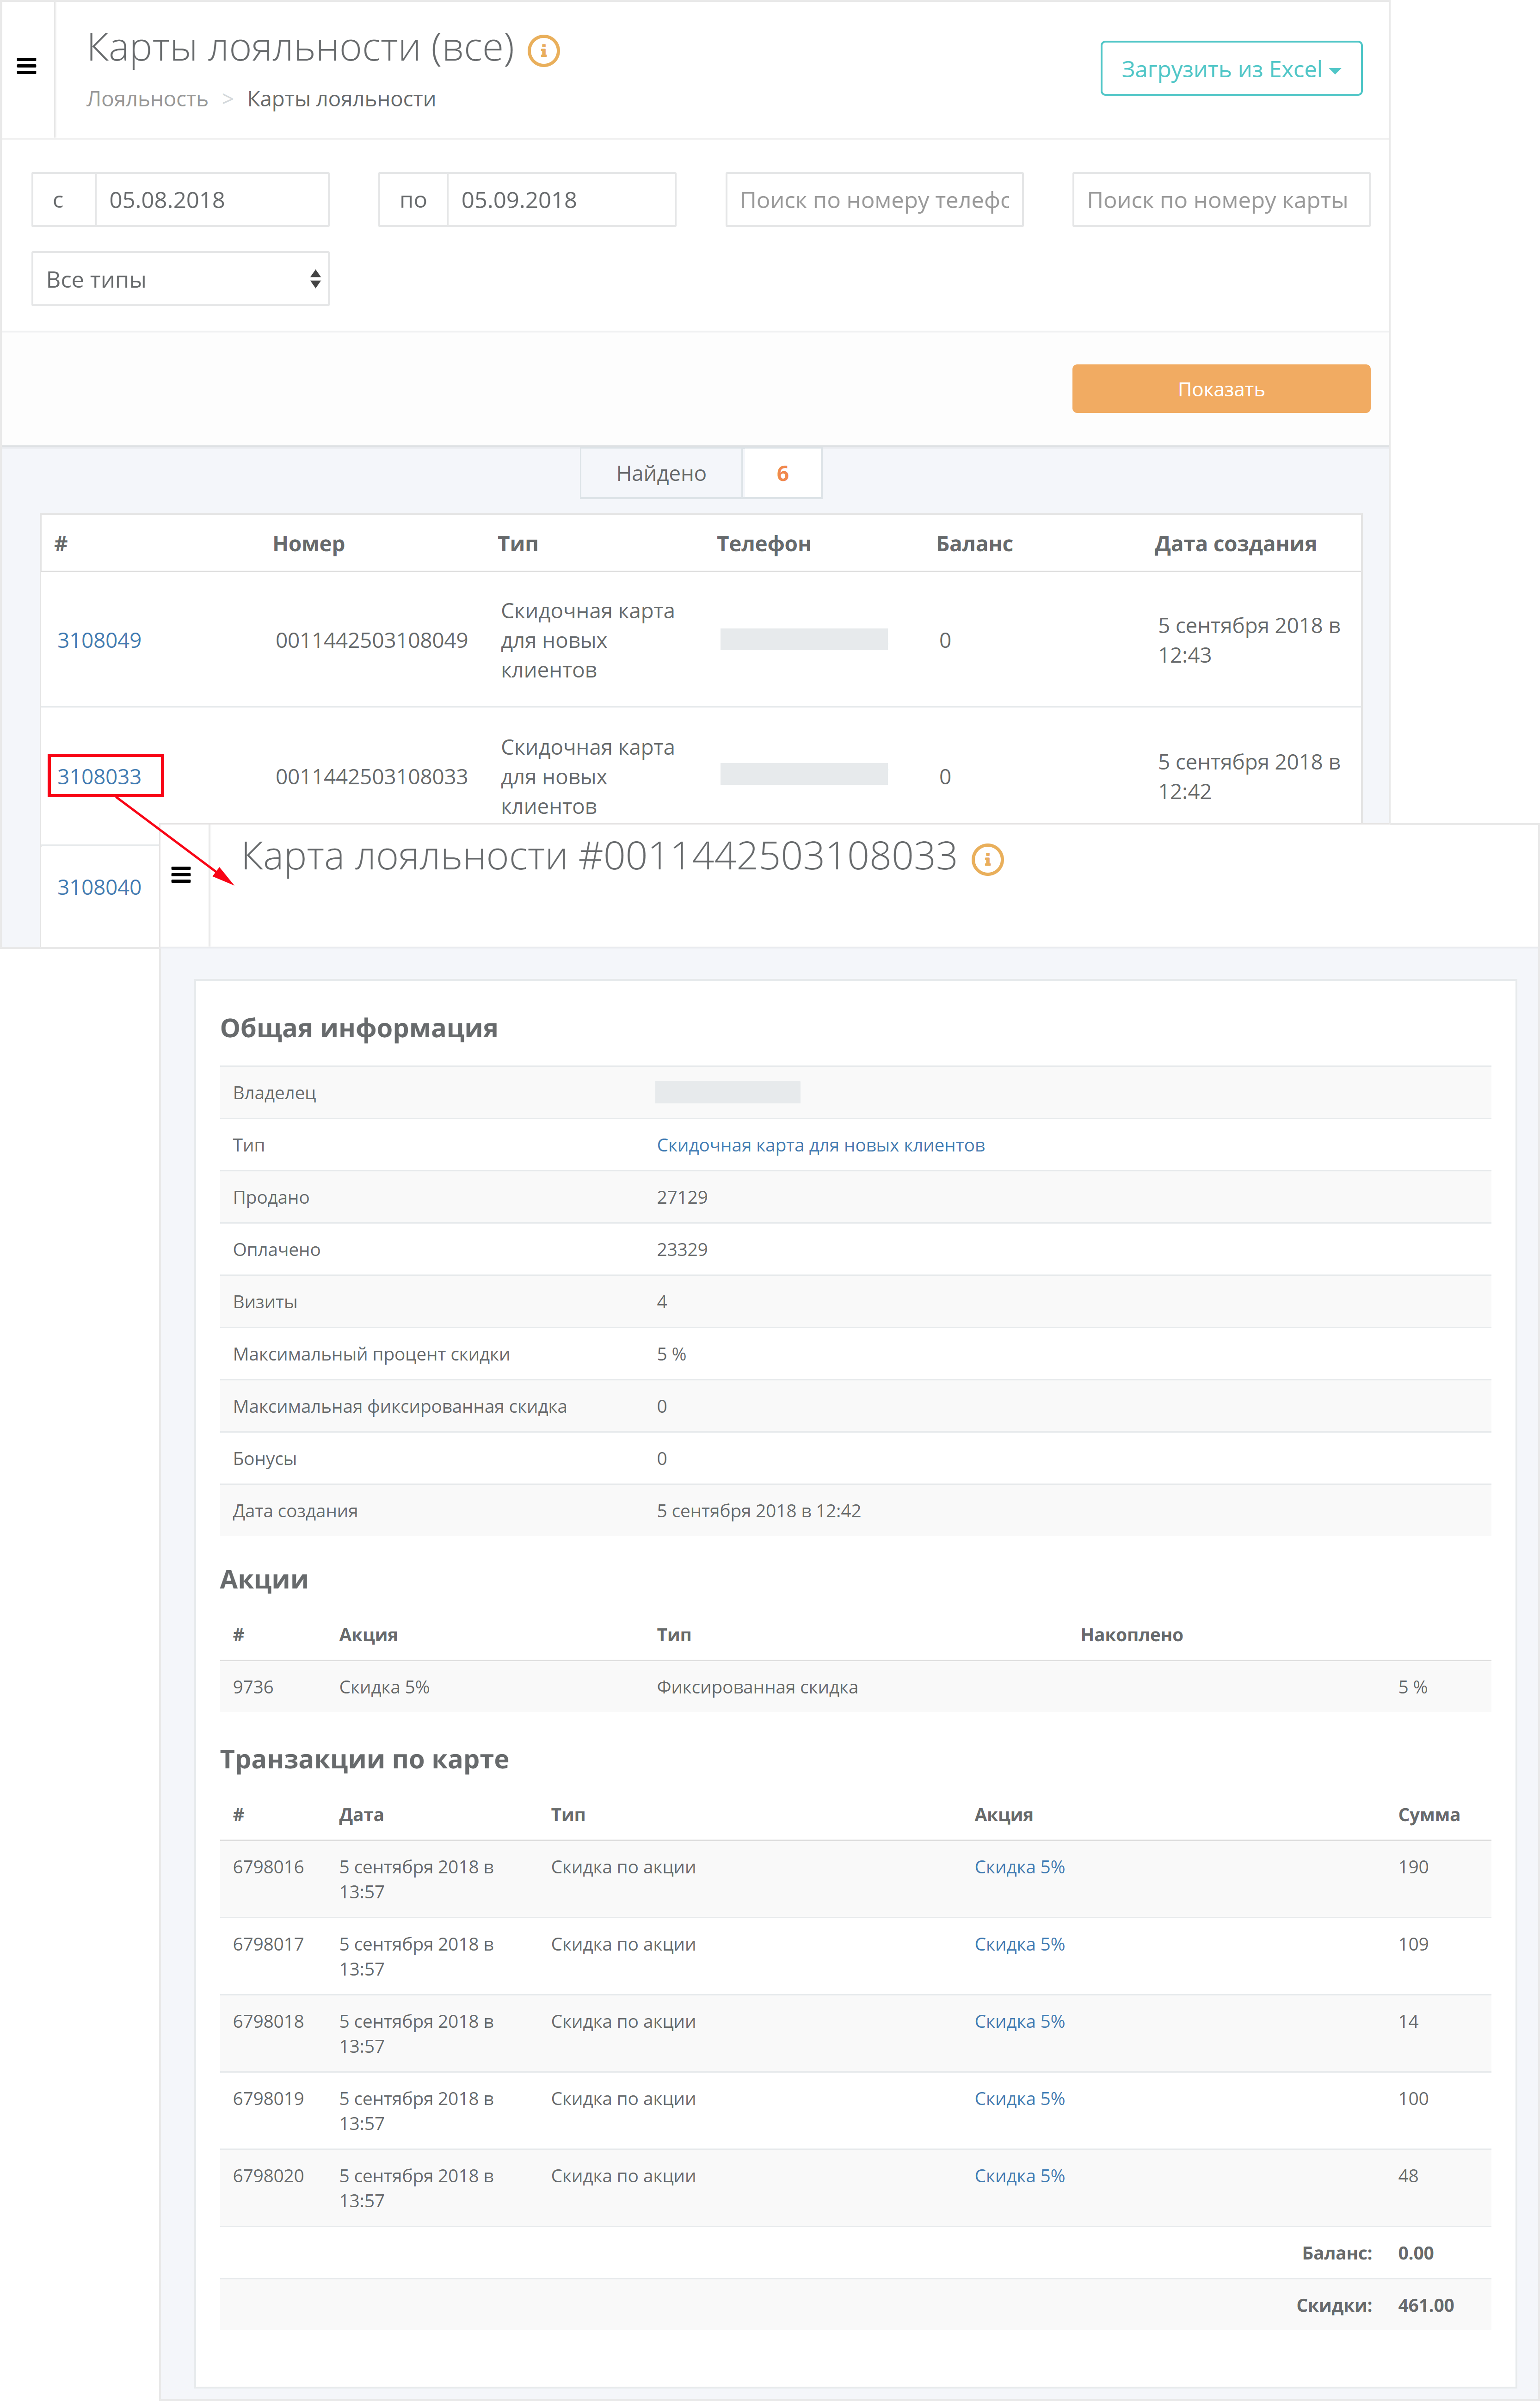
Task: Click info icon beside card #0011442503108033 title
Action: pyautogui.click(x=987, y=859)
